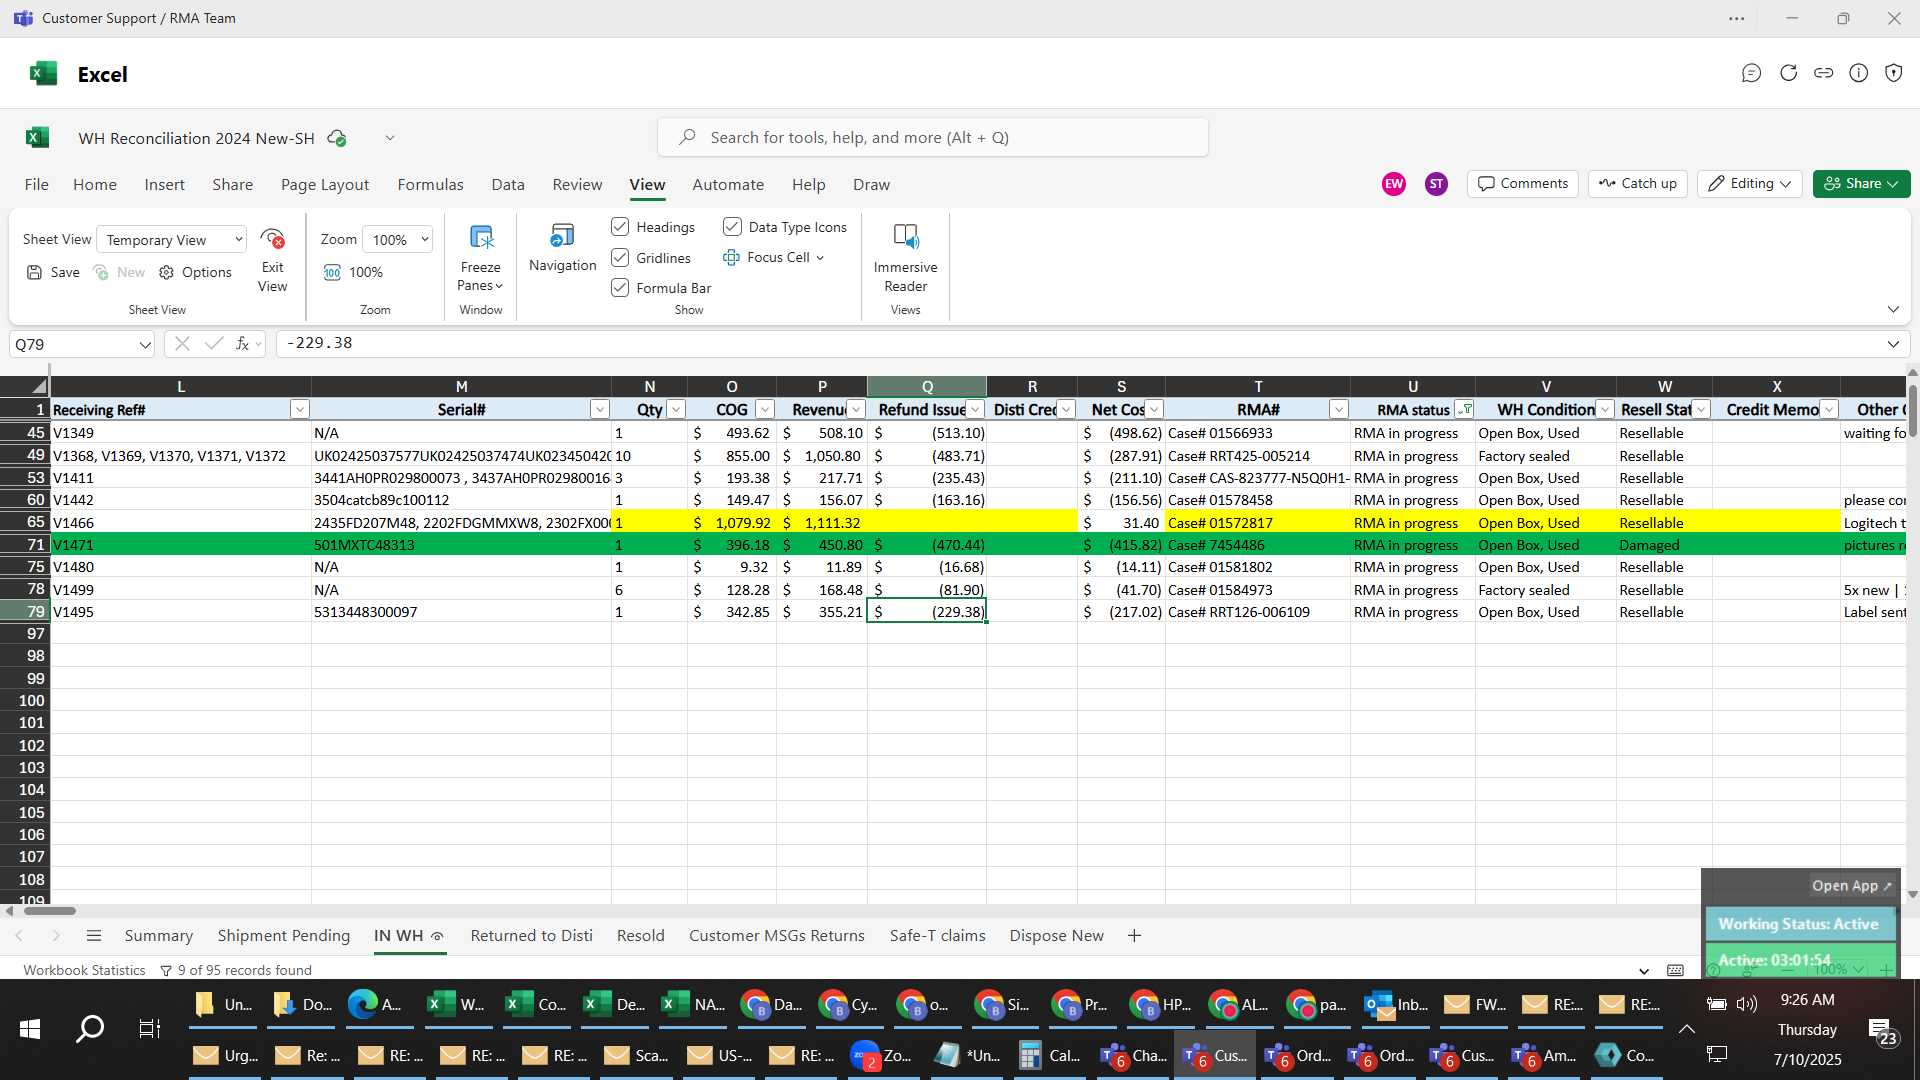1920x1080 pixels.
Task: Click the formula bar value -229.38
Action: [x=320, y=343]
